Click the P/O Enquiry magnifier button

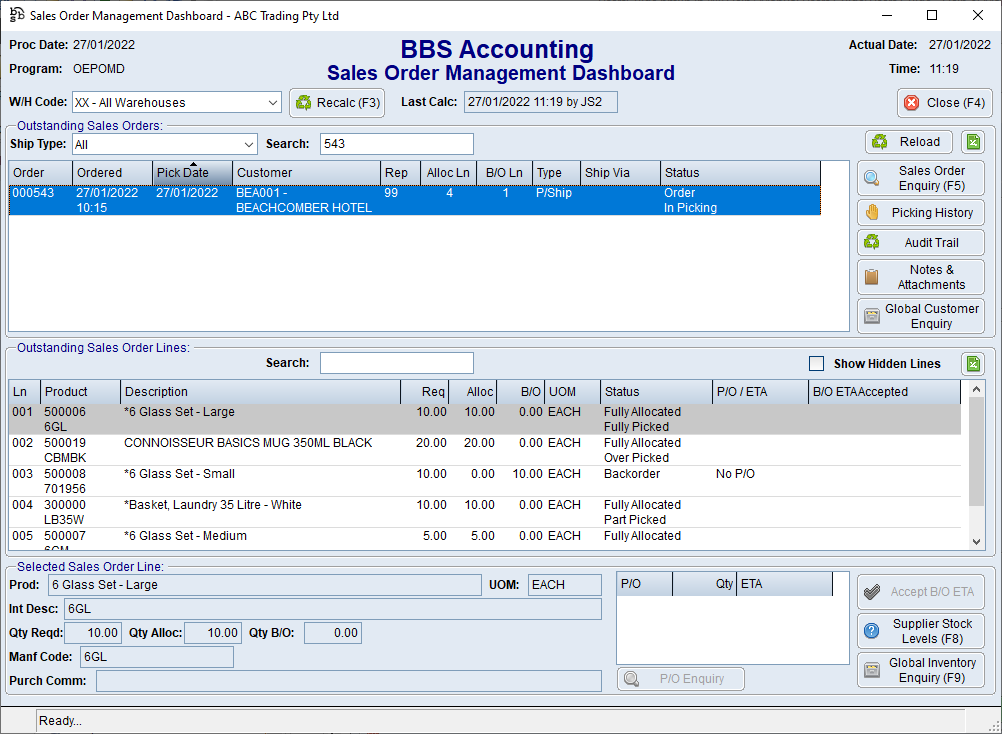[x=680, y=678]
